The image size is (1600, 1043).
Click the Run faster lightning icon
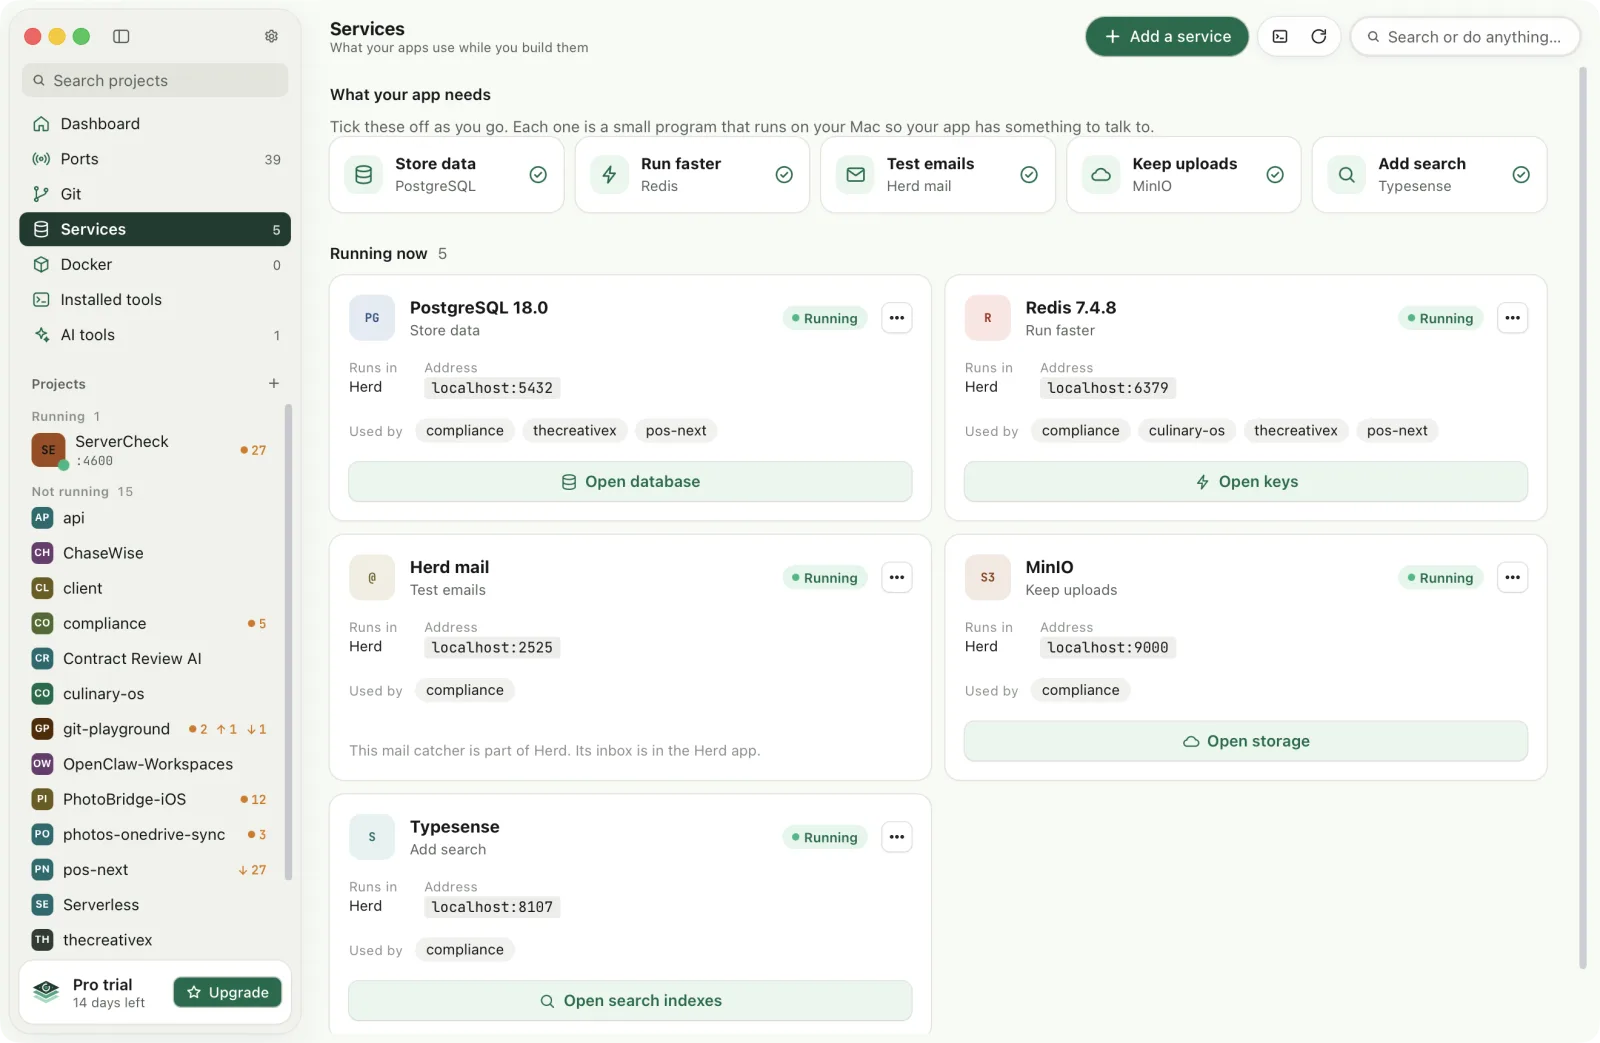pyautogui.click(x=609, y=175)
